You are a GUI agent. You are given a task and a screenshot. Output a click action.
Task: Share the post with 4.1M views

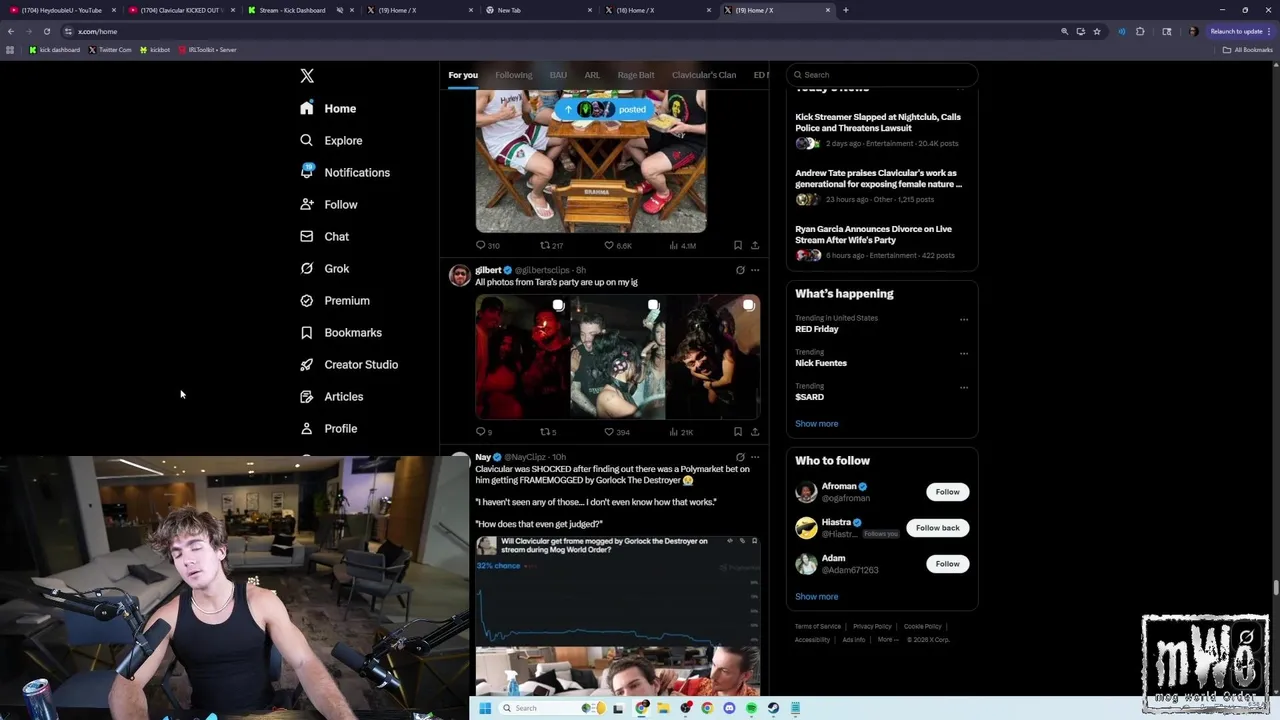click(x=755, y=245)
